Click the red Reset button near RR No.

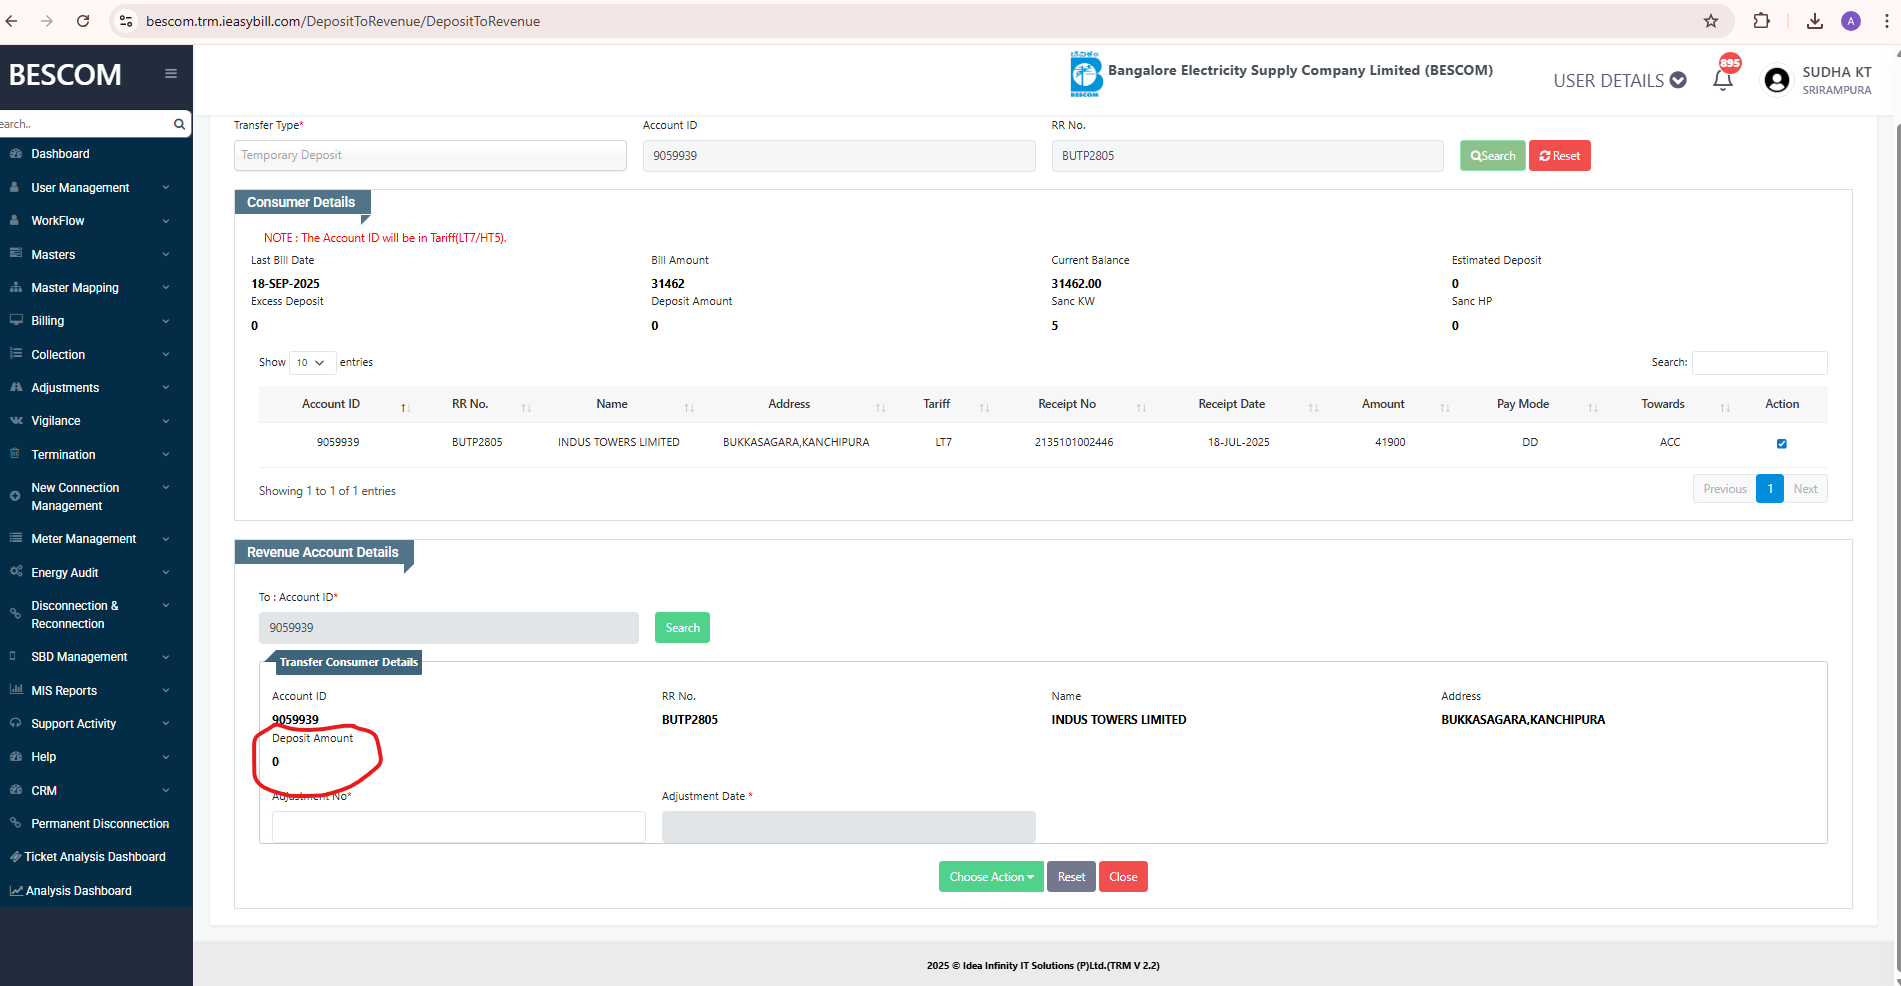point(1559,156)
